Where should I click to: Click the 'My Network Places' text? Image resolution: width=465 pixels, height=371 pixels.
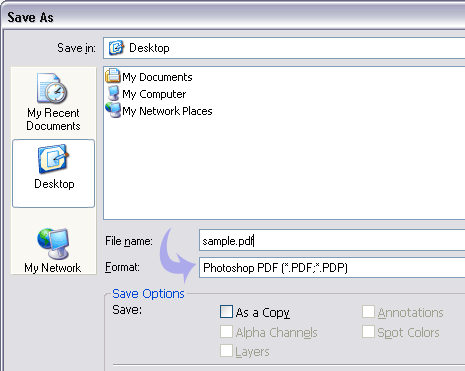167,111
